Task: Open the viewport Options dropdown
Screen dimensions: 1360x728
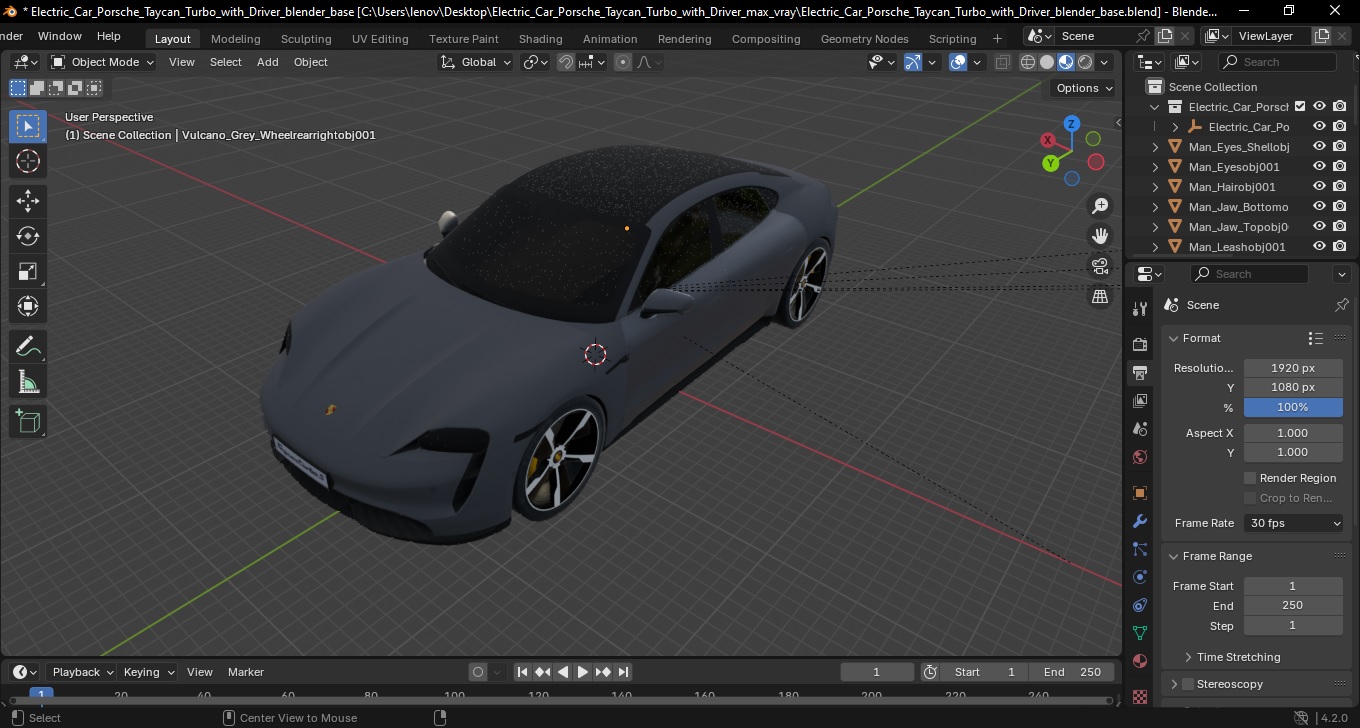Action: tap(1085, 88)
